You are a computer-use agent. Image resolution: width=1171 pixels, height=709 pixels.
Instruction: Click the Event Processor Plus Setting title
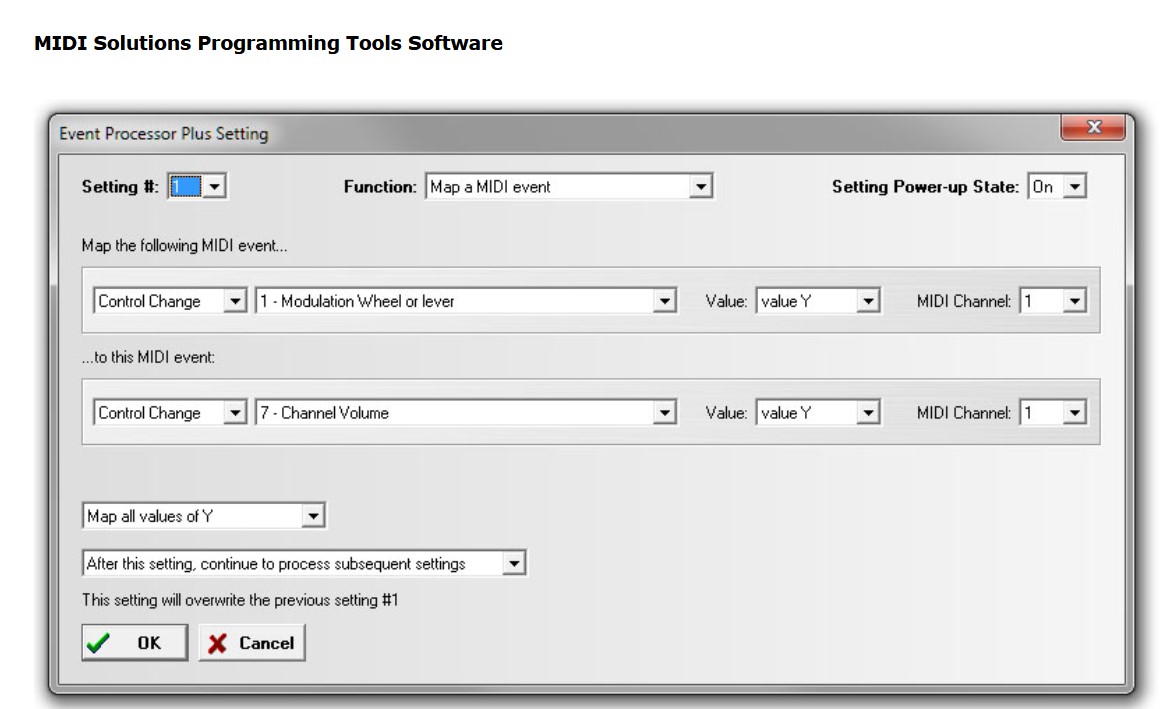[164, 134]
